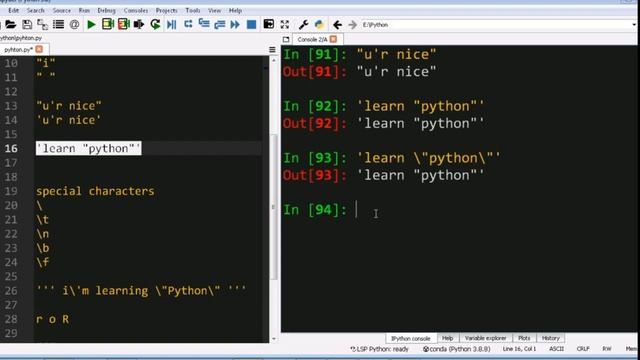Click CRLF line ending status
Image resolution: width=640 pixels, height=360 pixels.
point(583,349)
